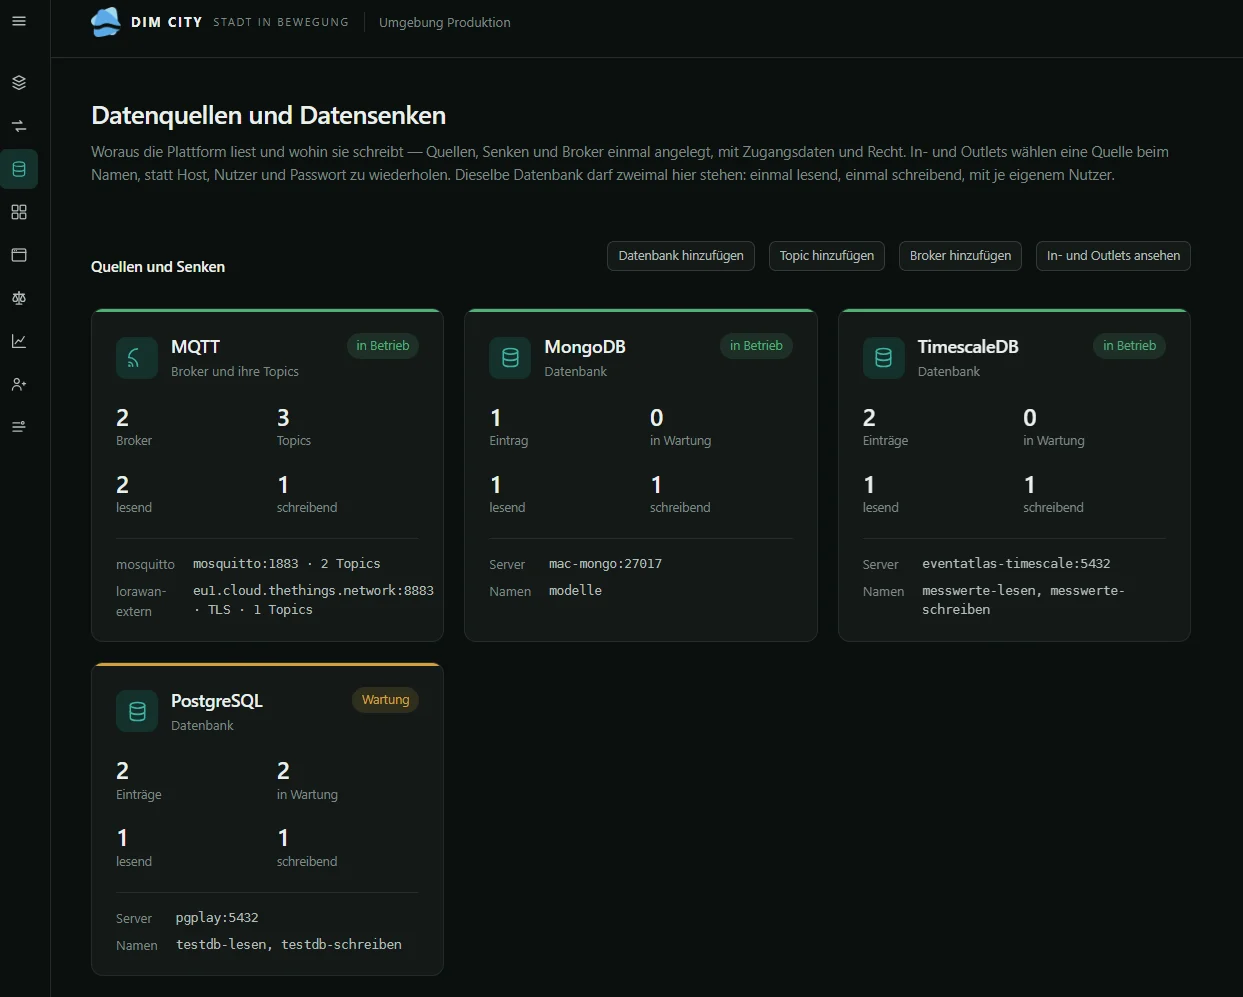
Task: Click the DIM CITY brand name
Action: pos(167,22)
